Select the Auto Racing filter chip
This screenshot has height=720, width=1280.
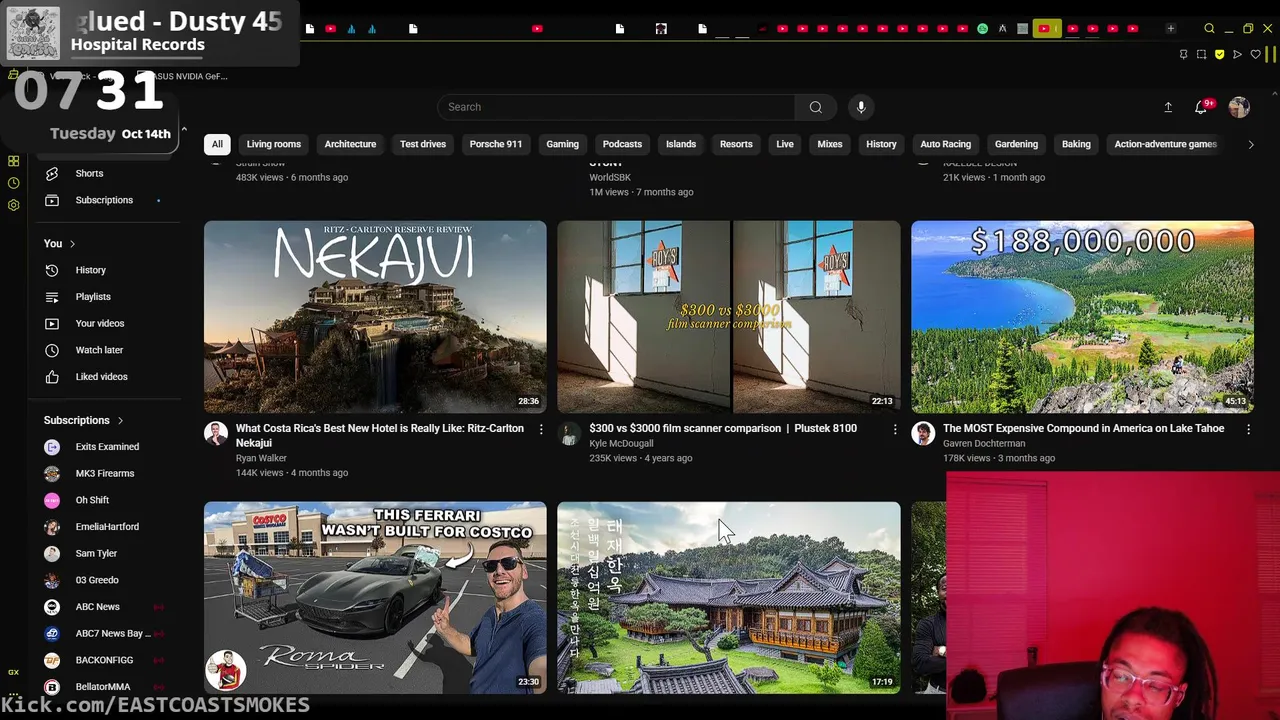[946, 144]
